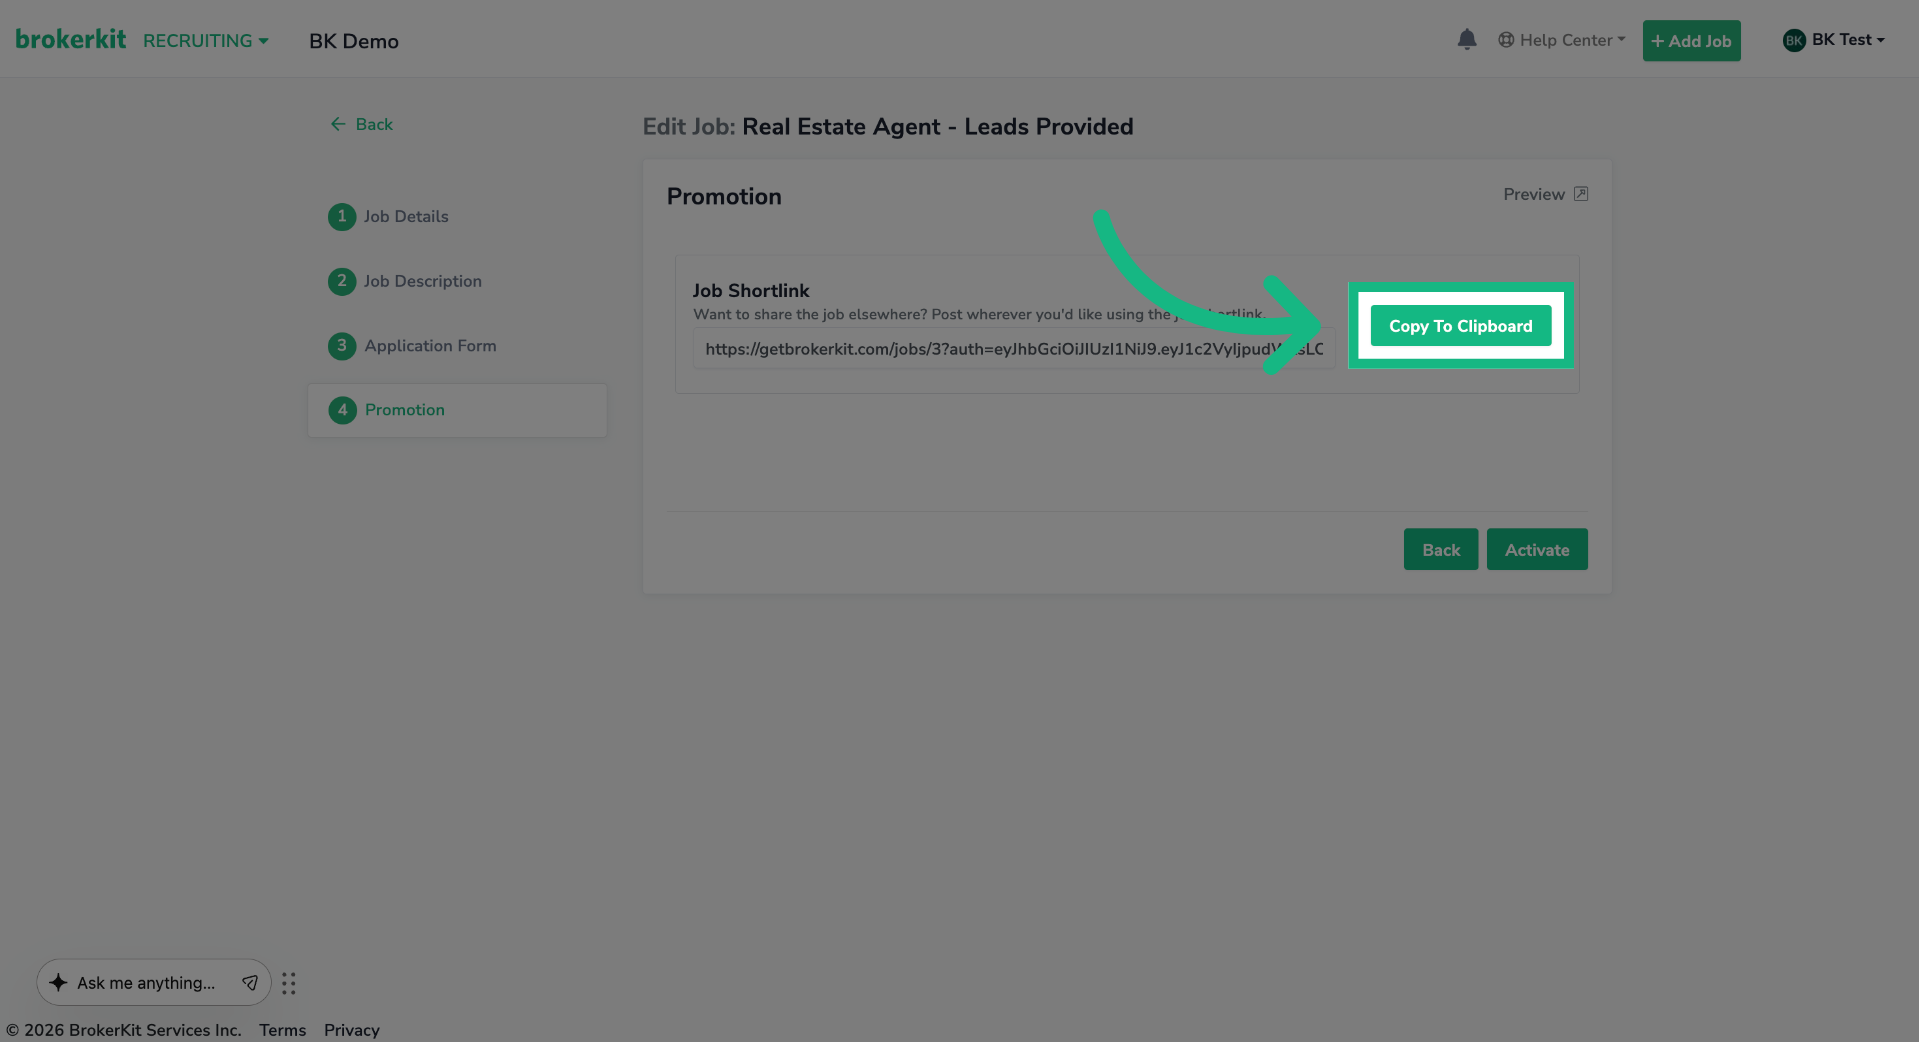Click the step 1 numbered circle

[341, 216]
